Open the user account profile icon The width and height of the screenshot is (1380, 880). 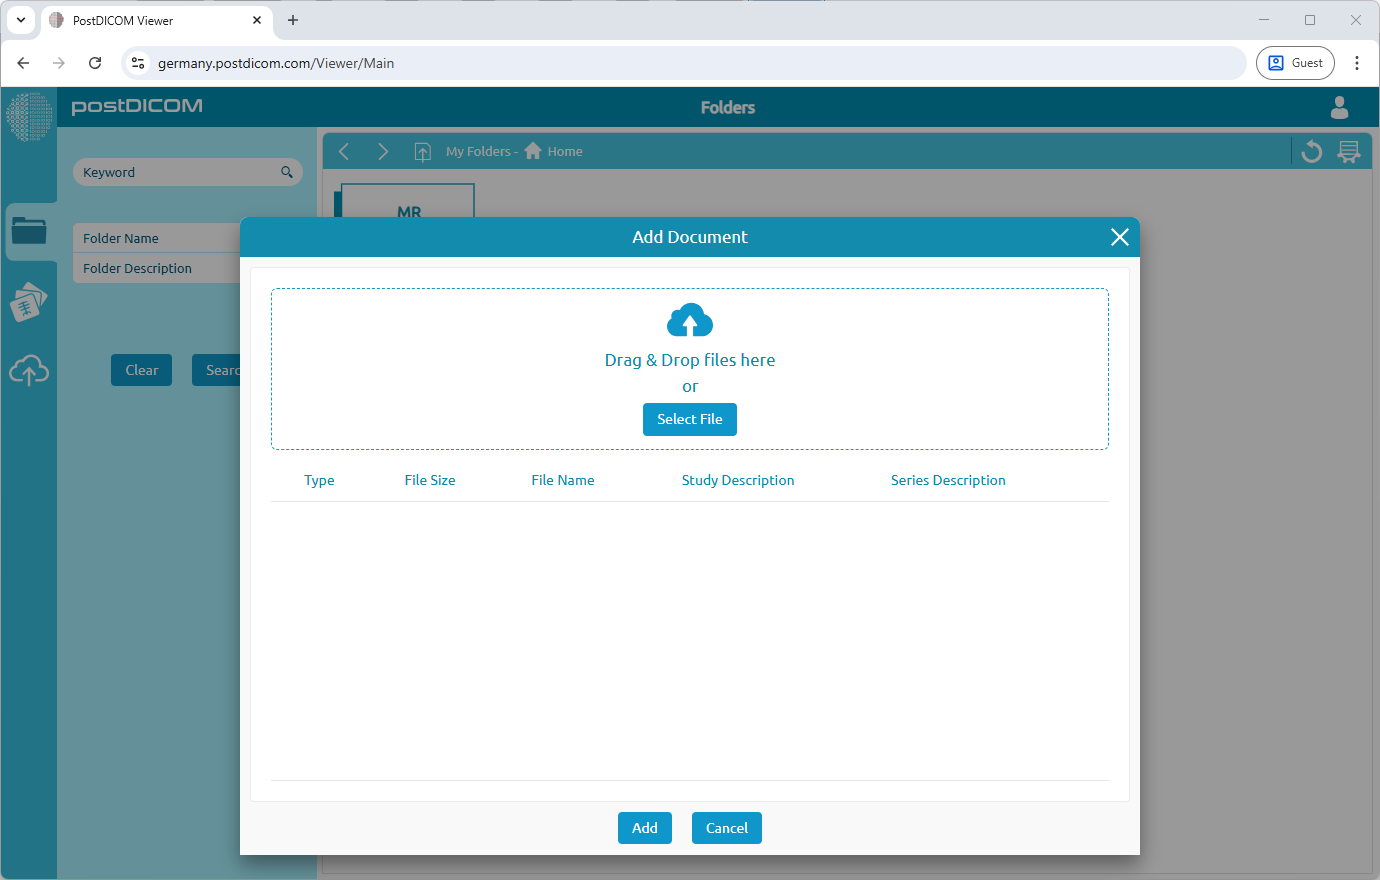1339,107
